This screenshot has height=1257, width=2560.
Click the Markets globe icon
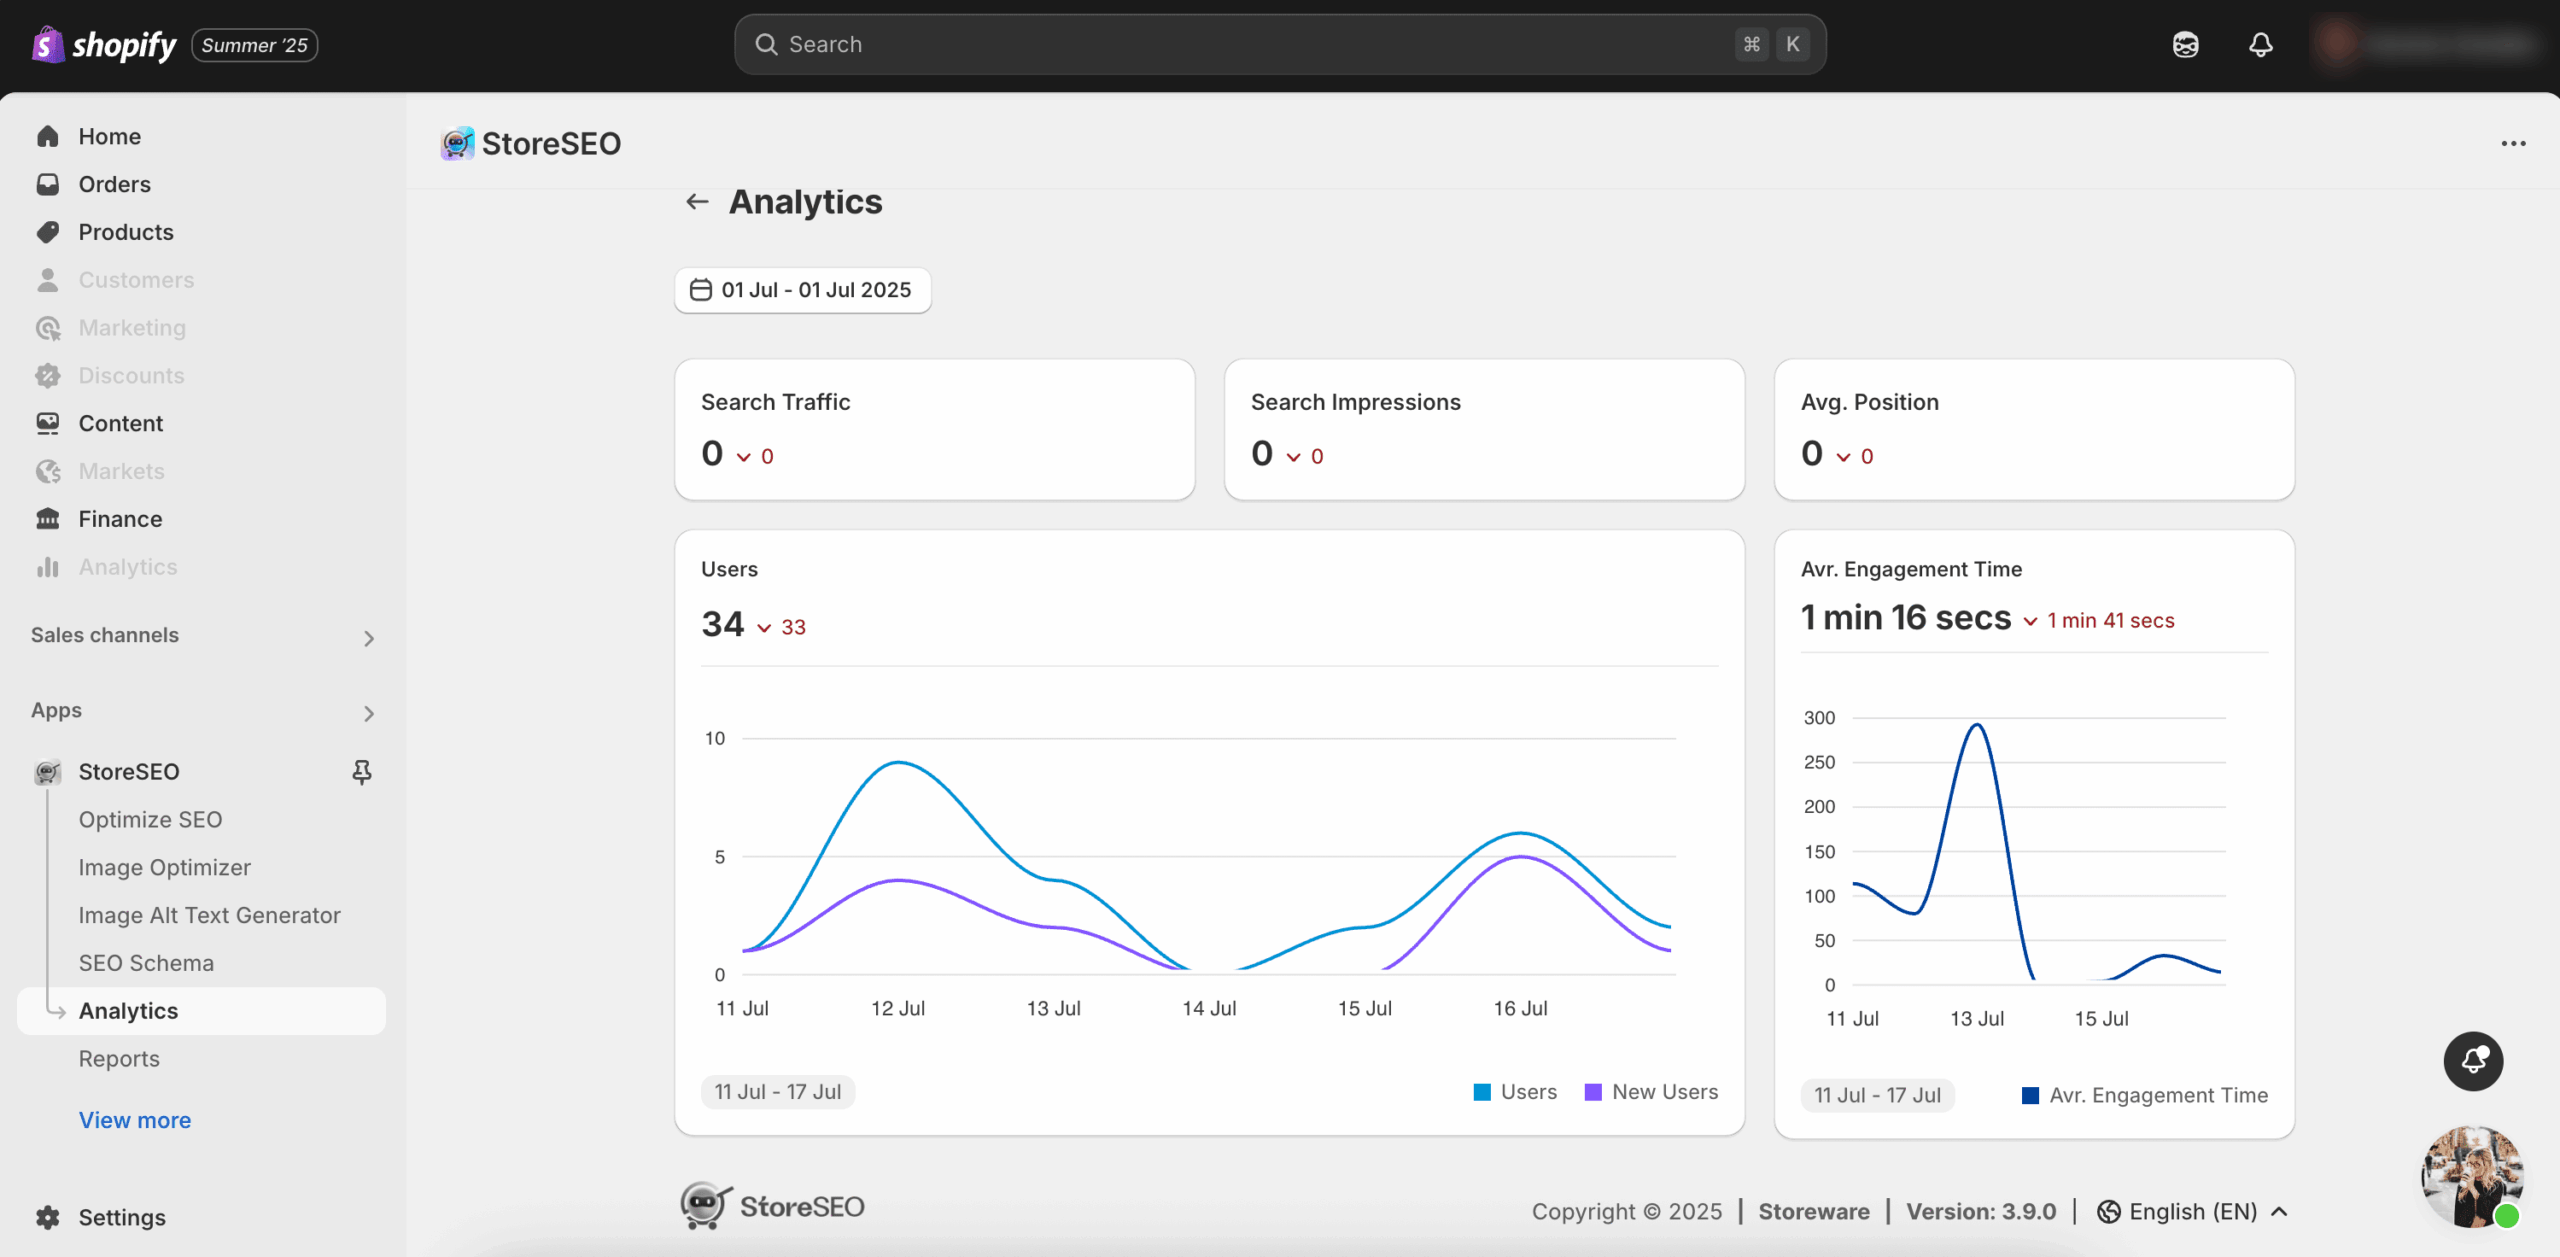coord(48,471)
